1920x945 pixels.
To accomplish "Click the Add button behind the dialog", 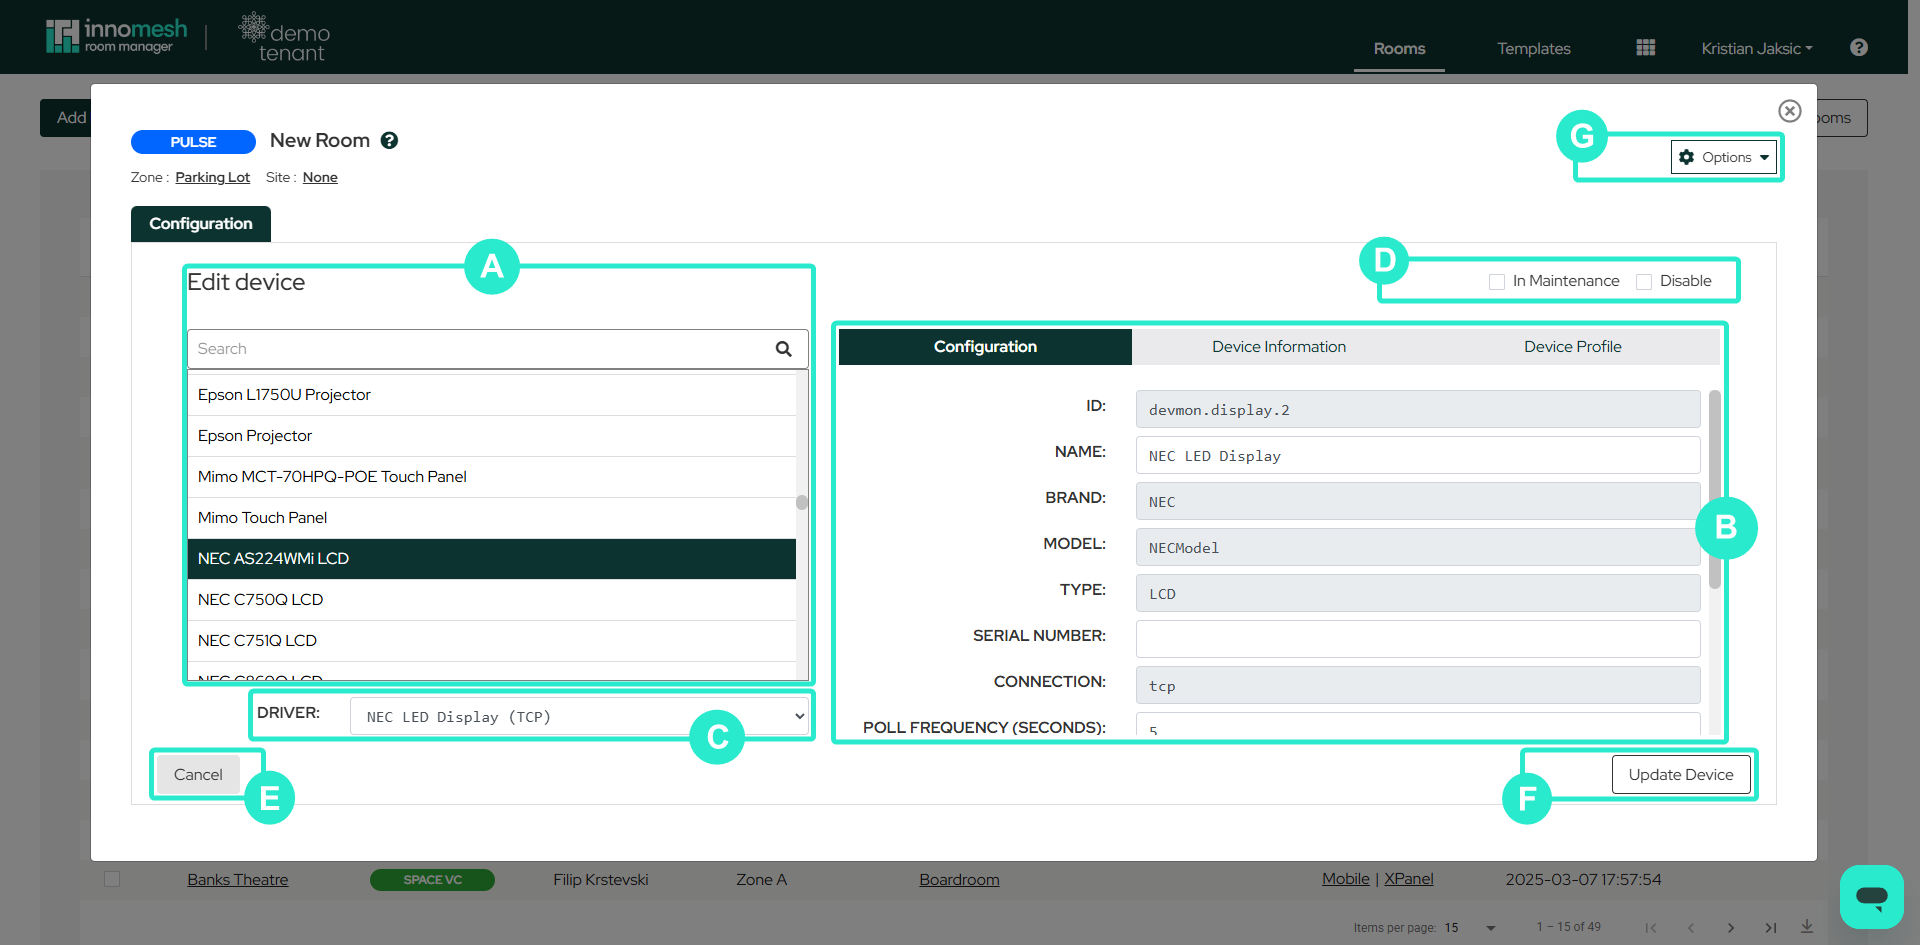I will pyautogui.click(x=66, y=118).
